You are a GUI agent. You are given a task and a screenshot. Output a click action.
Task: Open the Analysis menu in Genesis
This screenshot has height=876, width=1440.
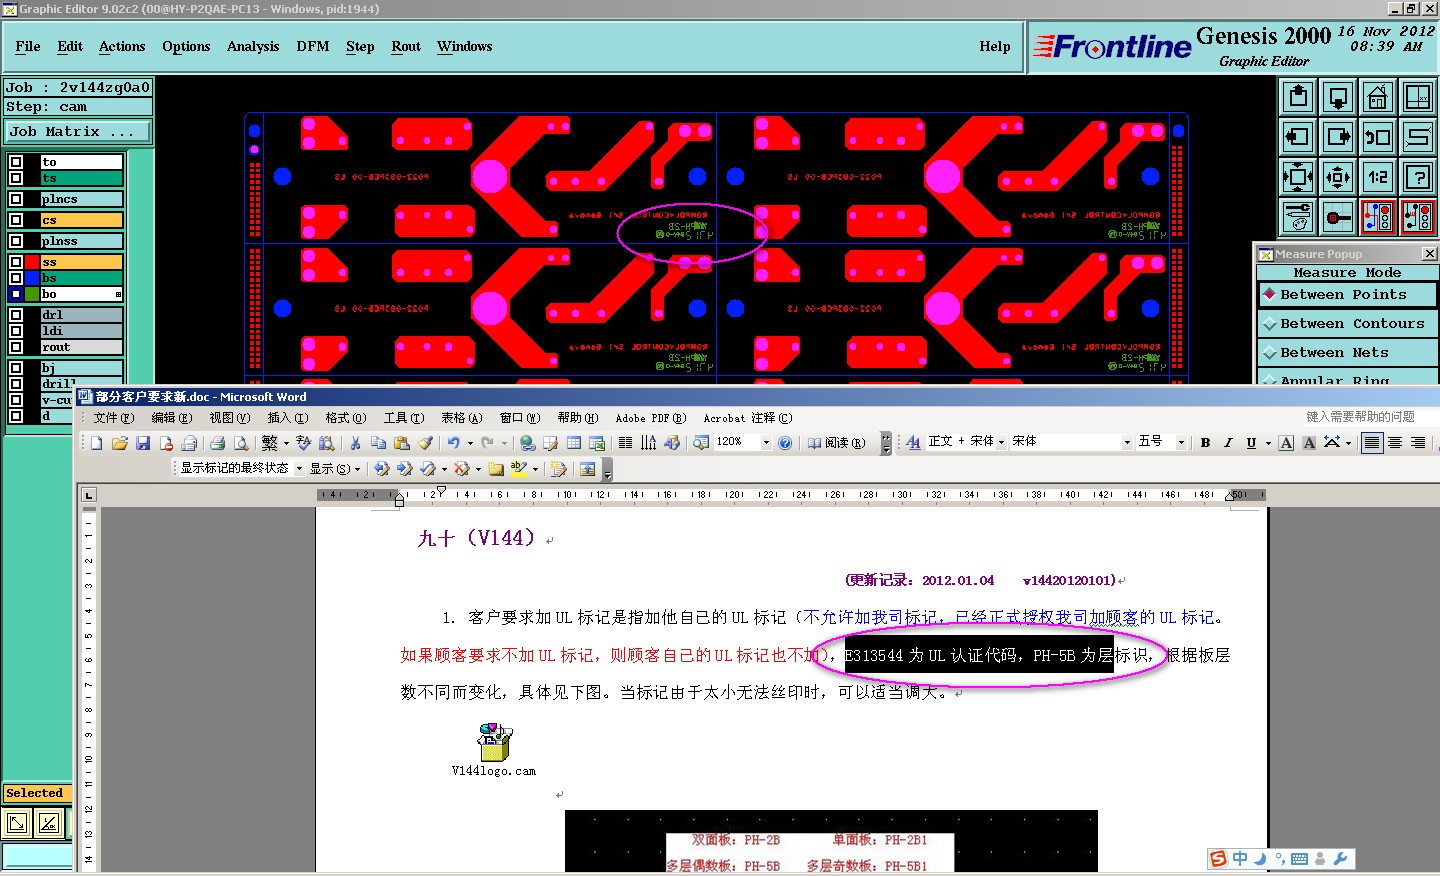click(253, 46)
